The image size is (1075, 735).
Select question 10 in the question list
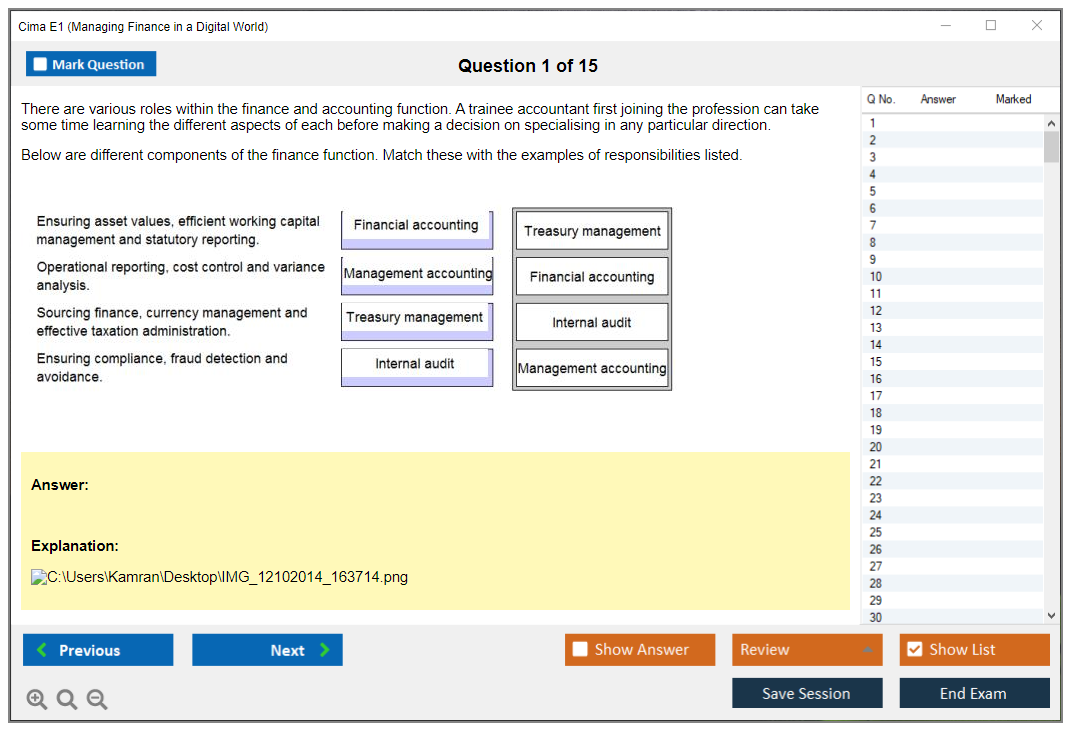coord(876,277)
